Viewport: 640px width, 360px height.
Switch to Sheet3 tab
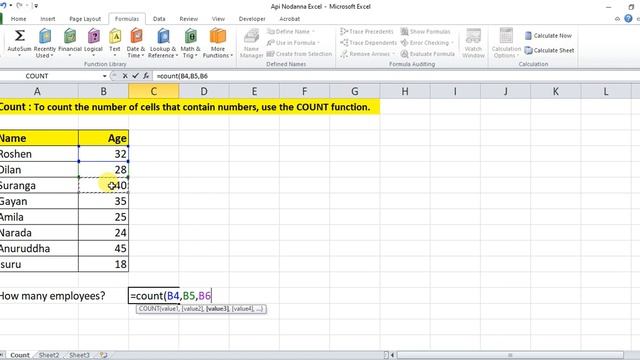click(79, 355)
